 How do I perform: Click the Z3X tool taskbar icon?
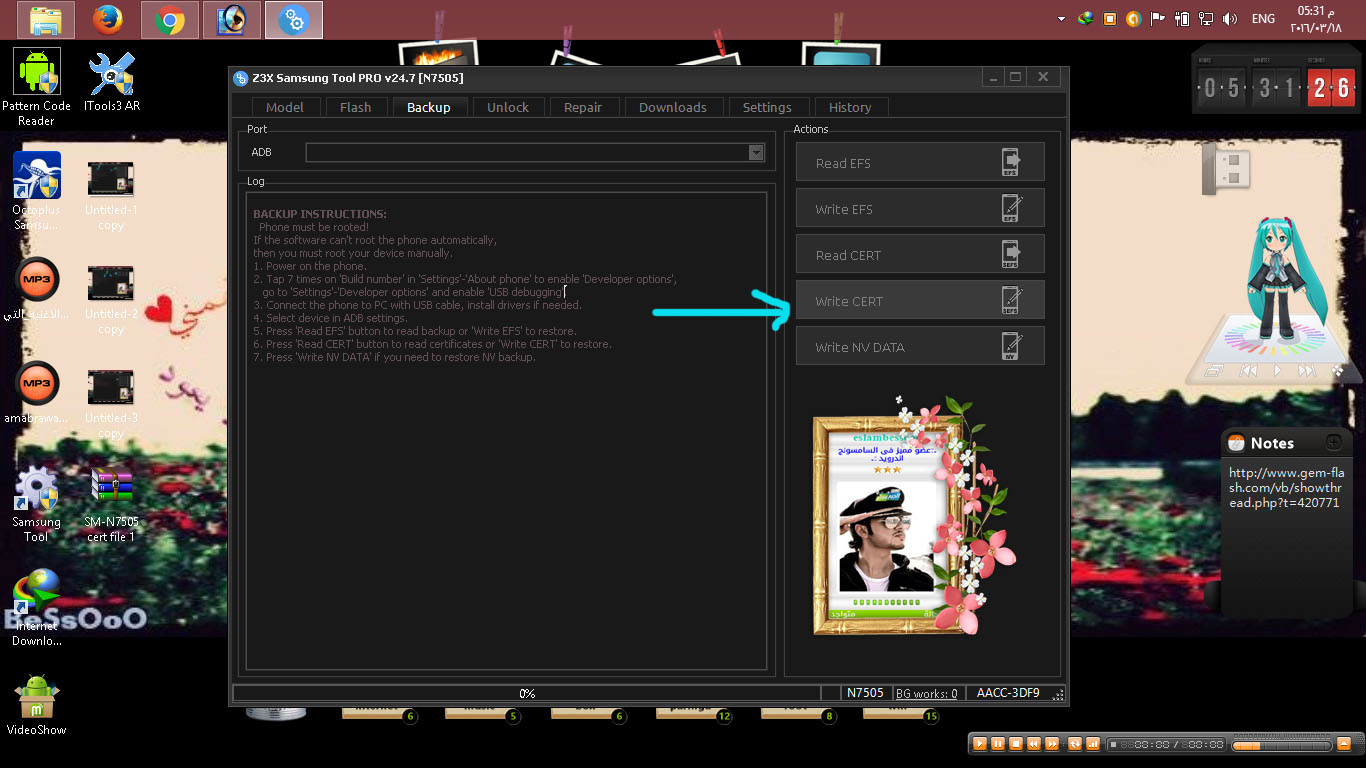pyautogui.click(x=294, y=19)
